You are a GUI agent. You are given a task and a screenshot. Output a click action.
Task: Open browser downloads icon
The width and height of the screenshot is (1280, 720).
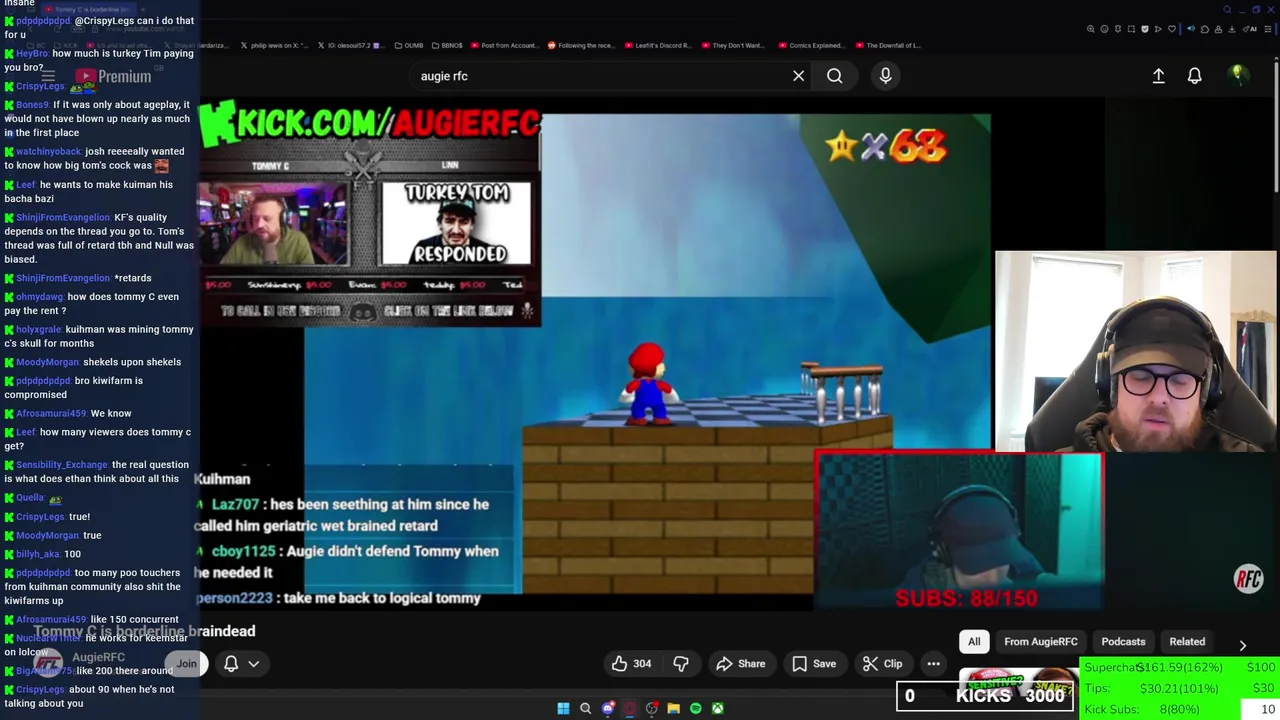click(x=1231, y=29)
